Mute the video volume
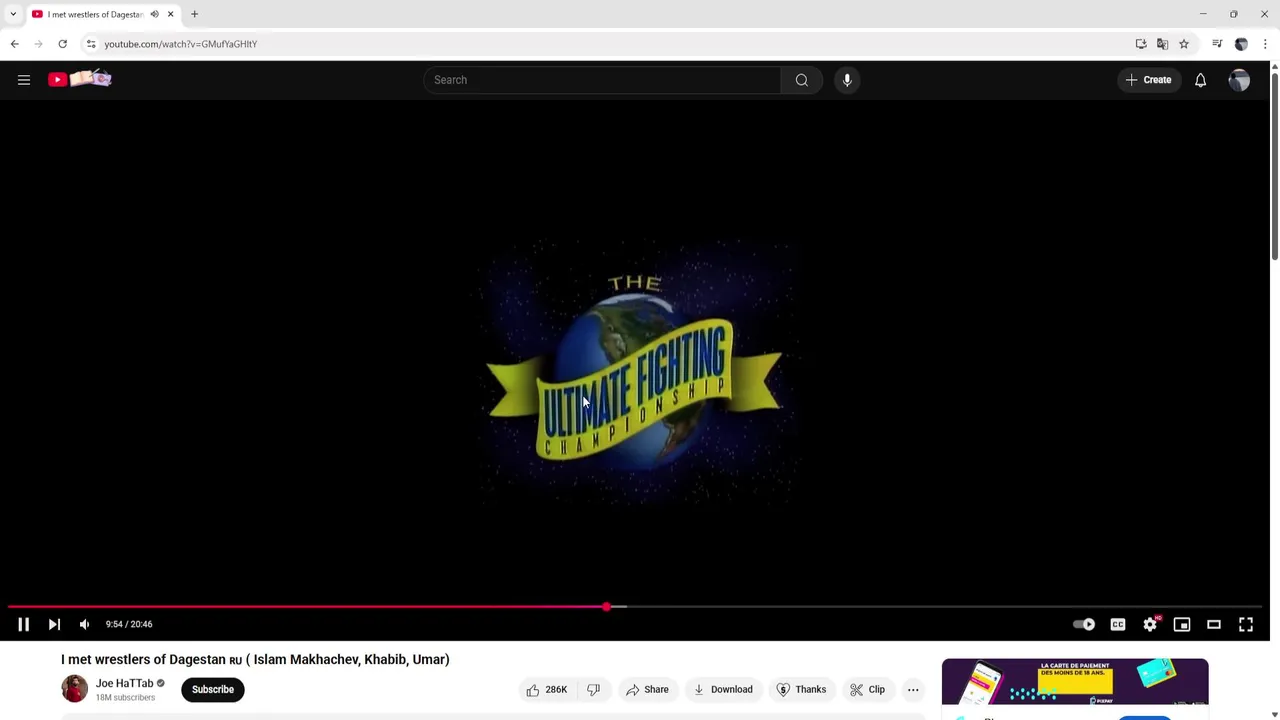This screenshot has width=1280, height=720. [x=84, y=624]
